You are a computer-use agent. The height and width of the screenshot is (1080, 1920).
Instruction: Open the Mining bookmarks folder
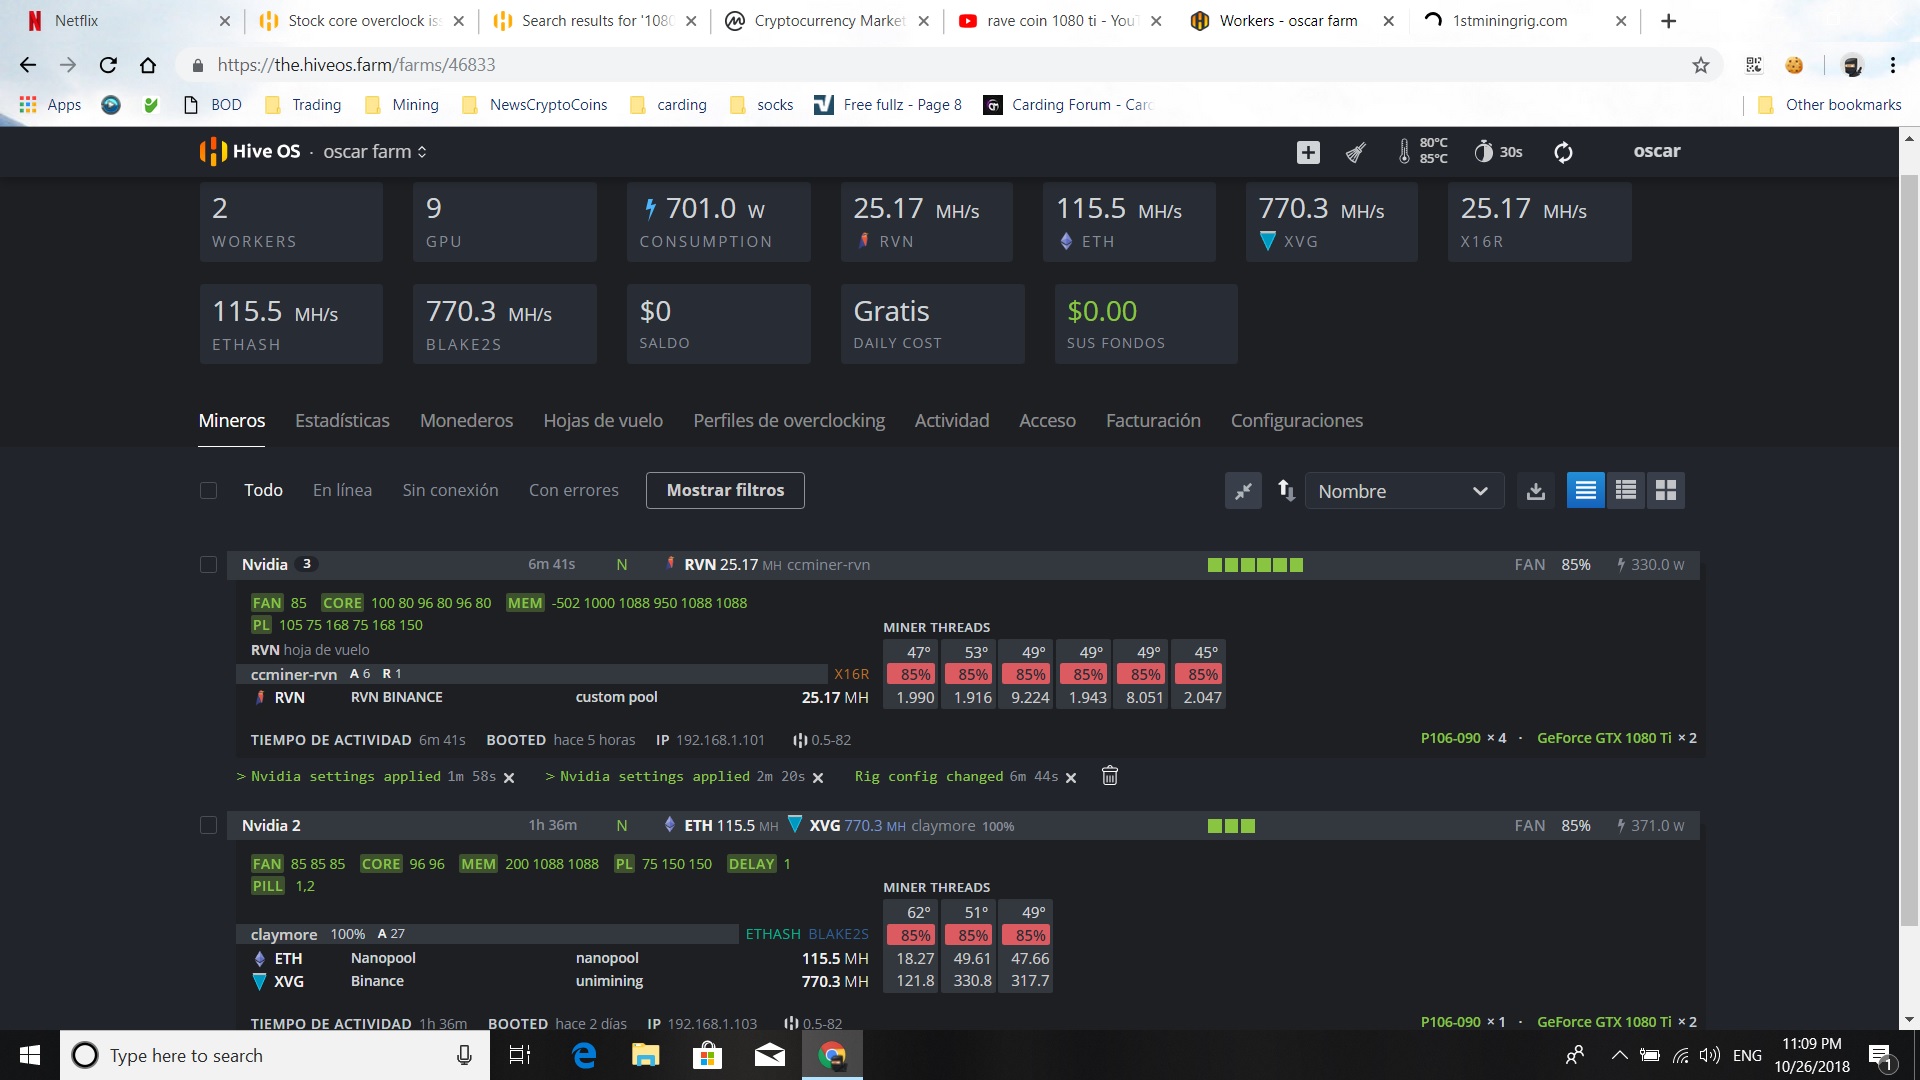pyautogui.click(x=402, y=105)
